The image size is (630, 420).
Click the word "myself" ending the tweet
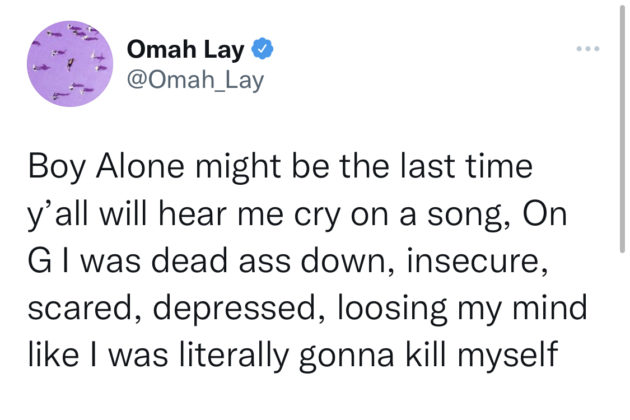coord(507,356)
